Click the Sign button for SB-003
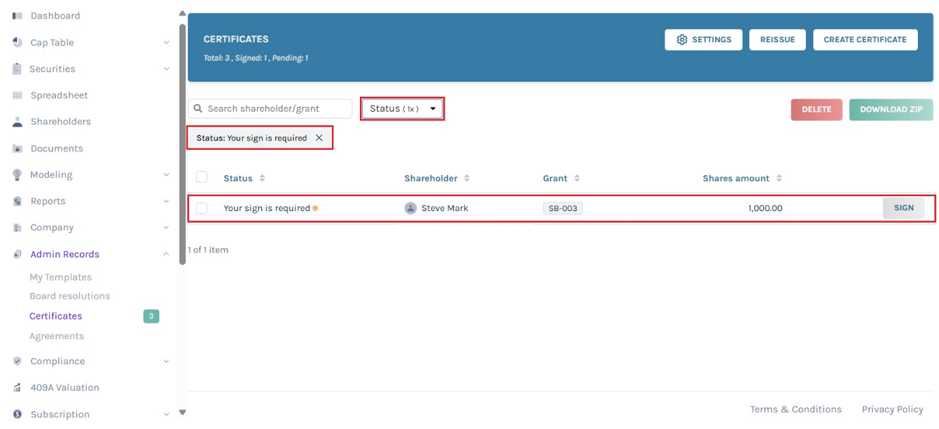The image size is (939, 429). (904, 208)
